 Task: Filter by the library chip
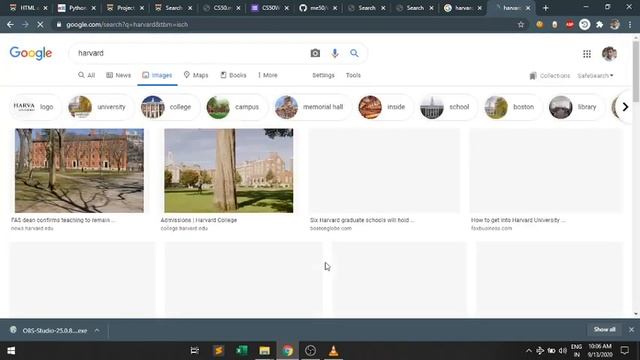coord(575,107)
